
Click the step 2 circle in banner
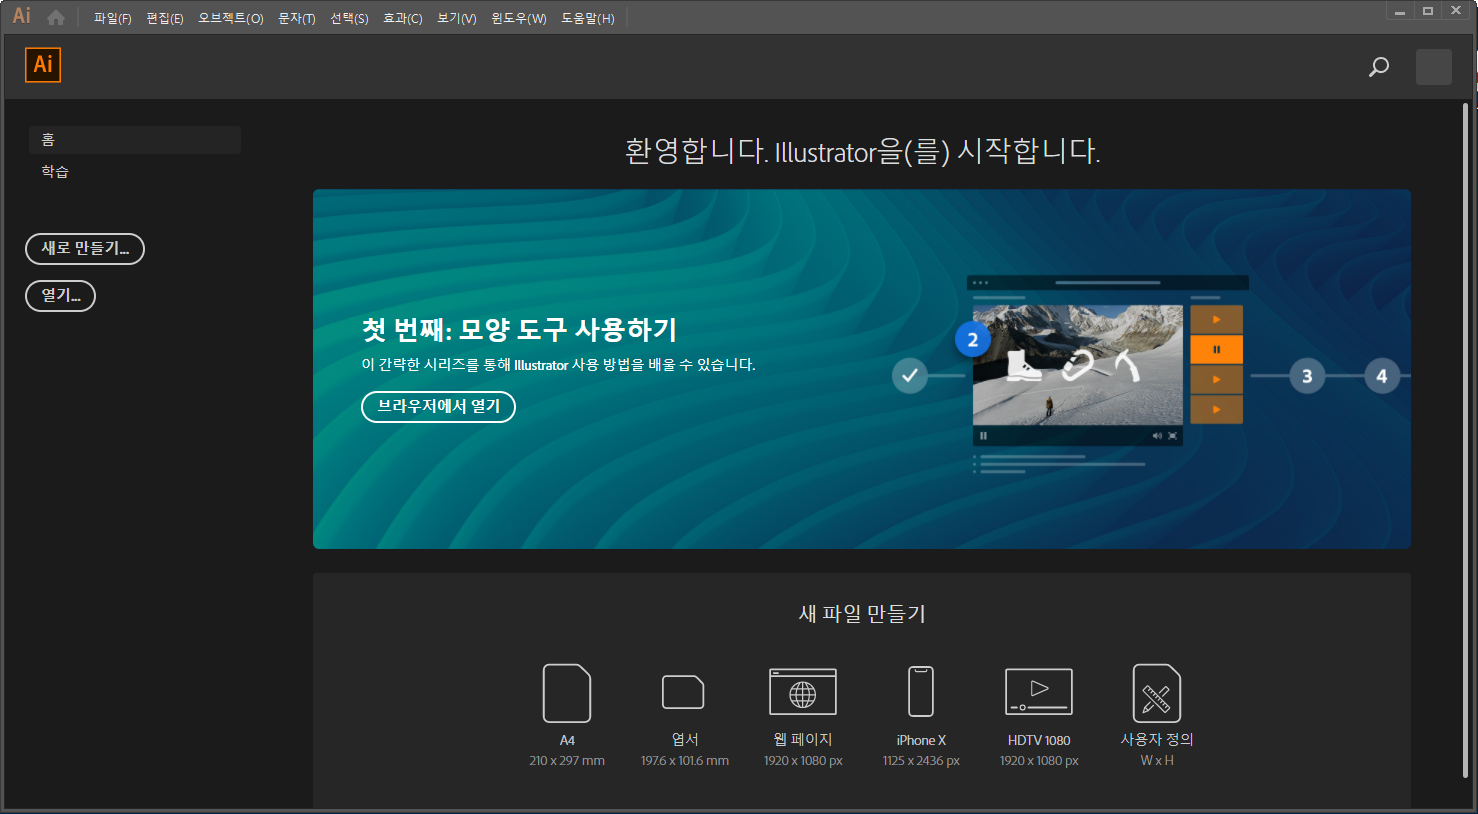[973, 340]
